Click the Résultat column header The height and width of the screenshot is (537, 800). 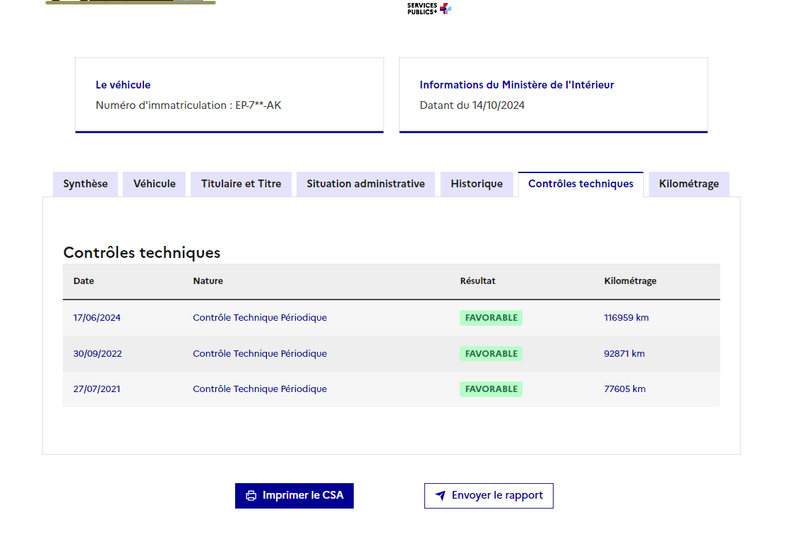[x=478, y=281]
